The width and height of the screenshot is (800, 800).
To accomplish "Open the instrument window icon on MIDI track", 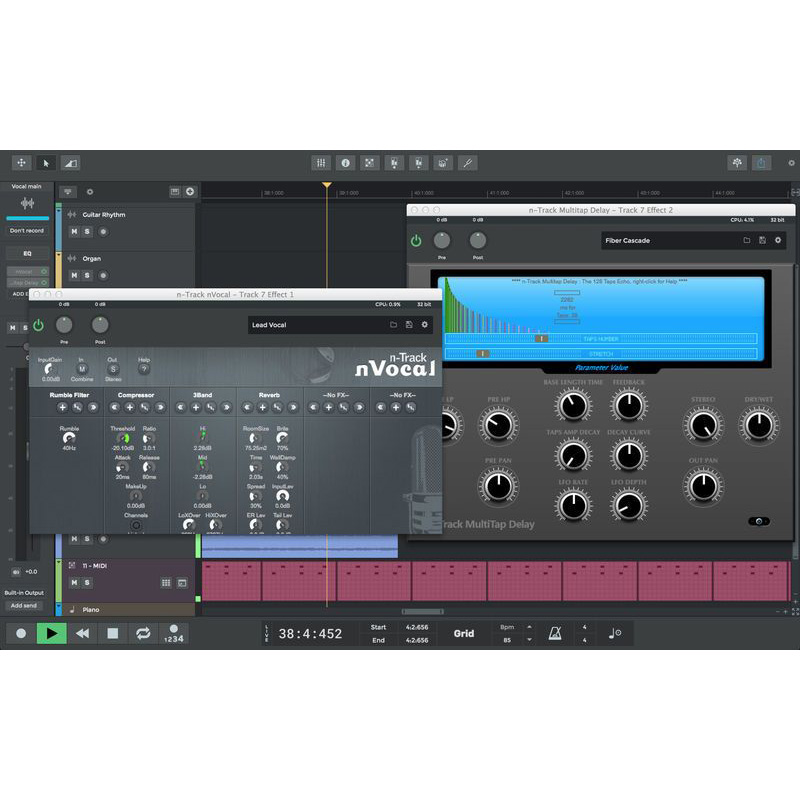I will point(182,583).
